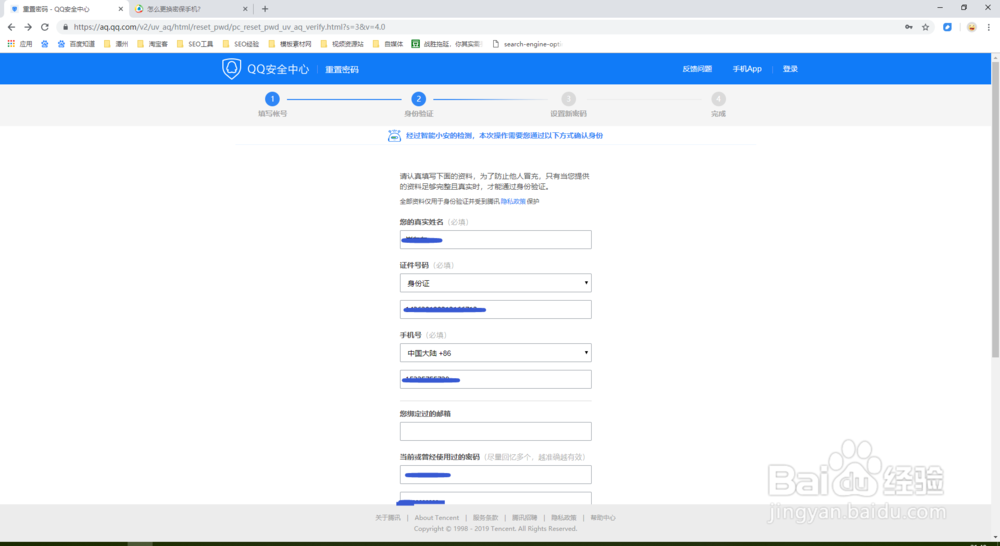
Task: Click the 帮助中心 footer link
Action: 603,518
